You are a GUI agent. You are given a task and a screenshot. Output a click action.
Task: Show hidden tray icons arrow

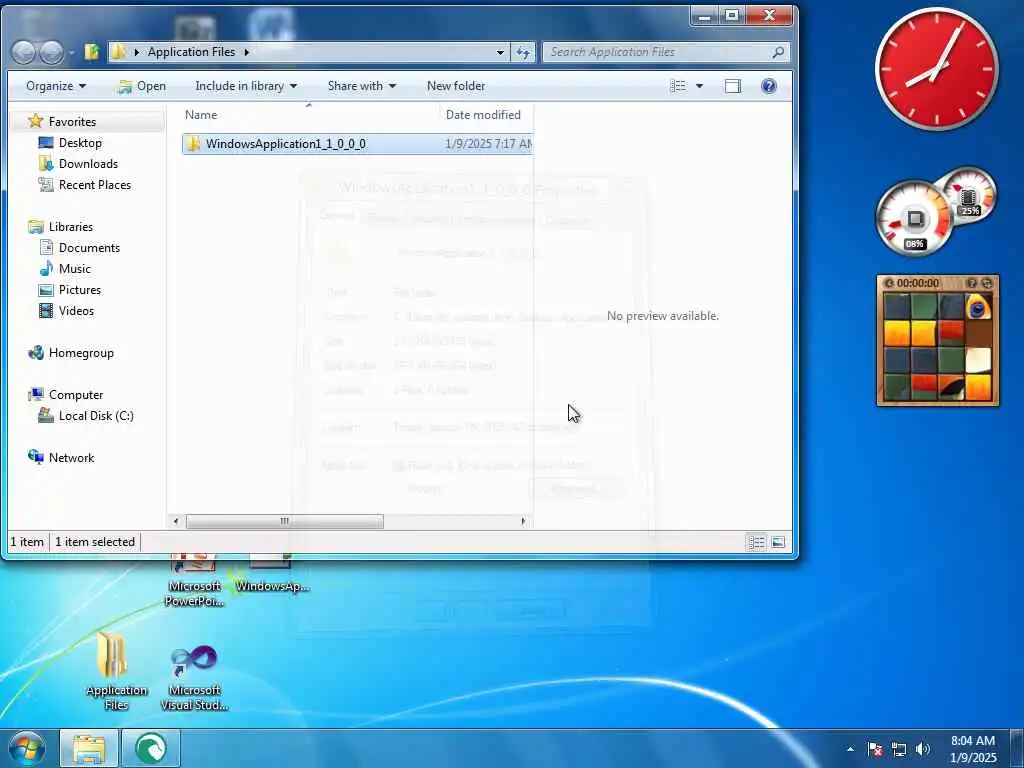[850, 749]
